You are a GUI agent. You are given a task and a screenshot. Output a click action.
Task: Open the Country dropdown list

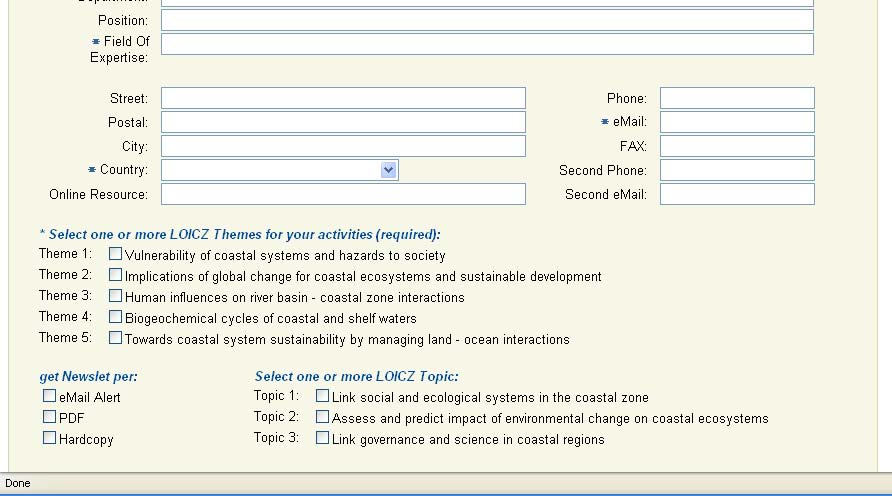click(x=389, y=170)
